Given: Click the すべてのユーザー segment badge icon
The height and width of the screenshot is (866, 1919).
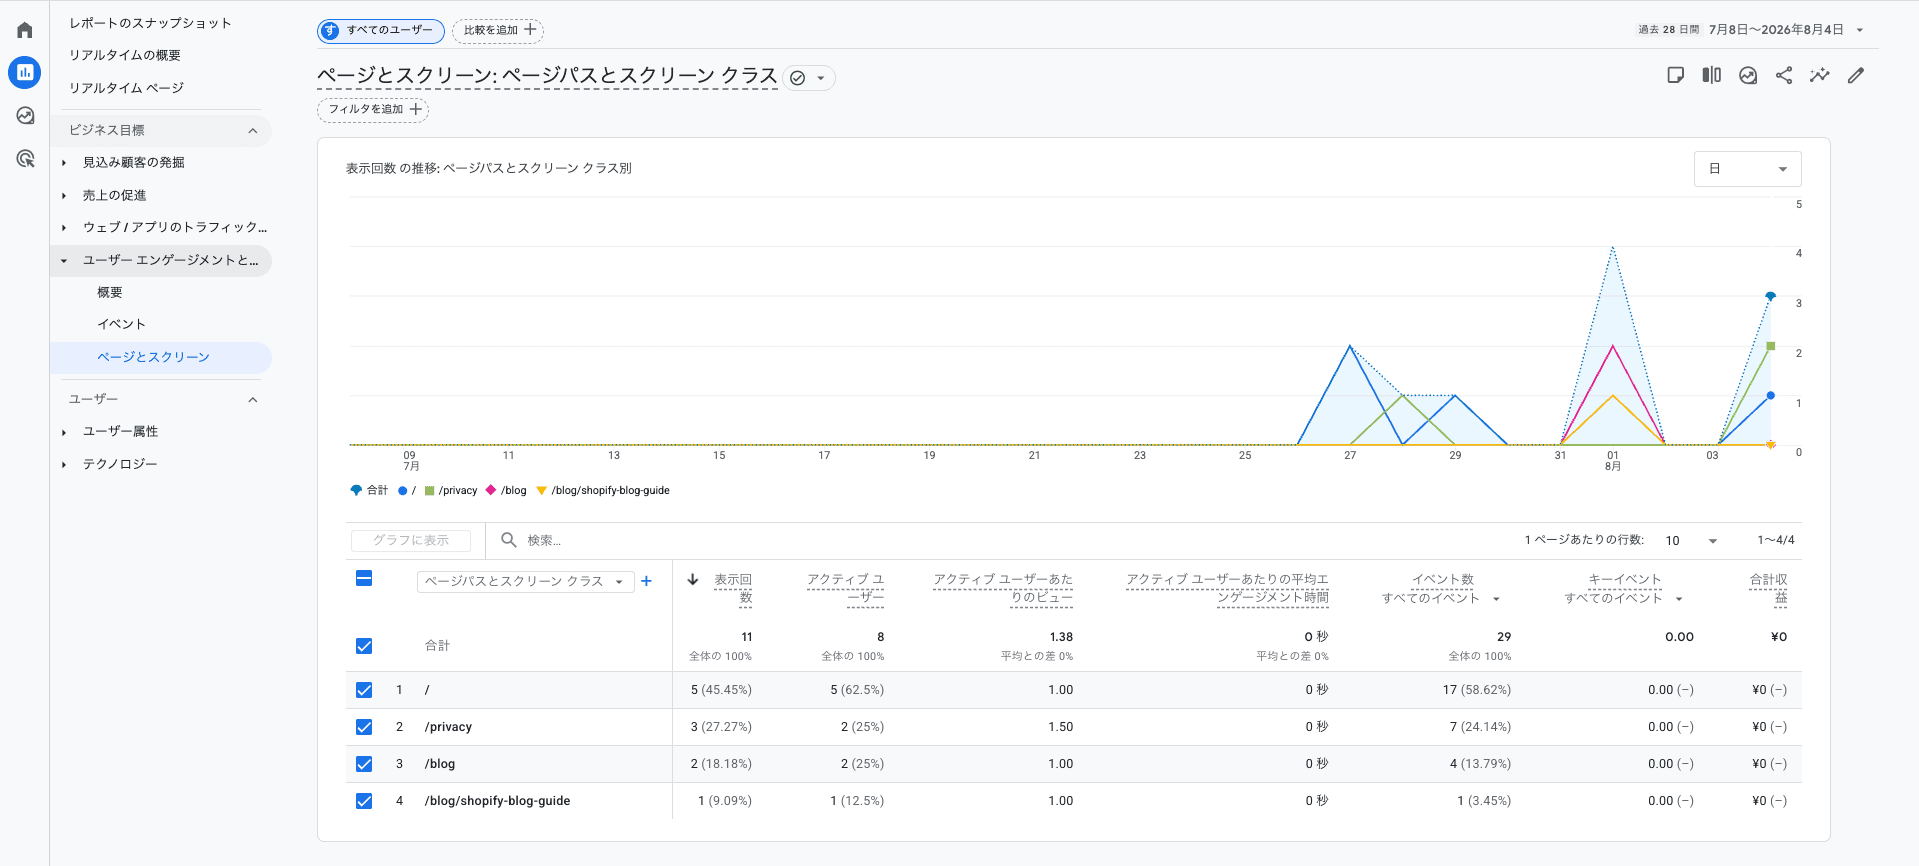Looking at the screenshot, I should tap(330, 30).
